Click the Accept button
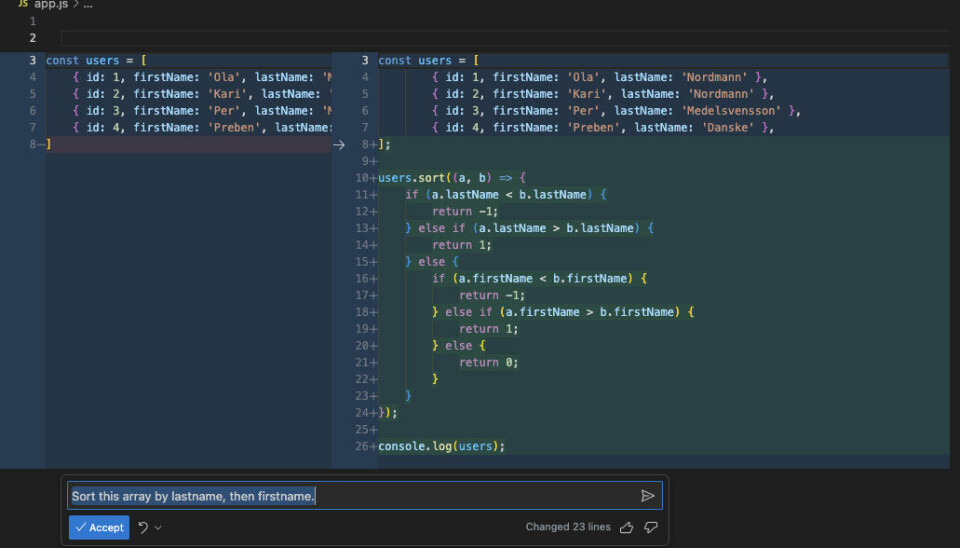The width and height of the screenshot is (960, 548). click(x=99, y=527)
